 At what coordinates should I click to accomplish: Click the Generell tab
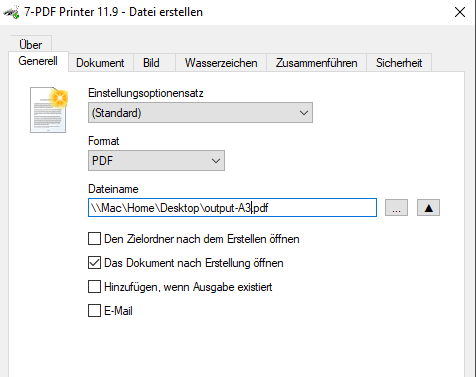coord(38,61)
